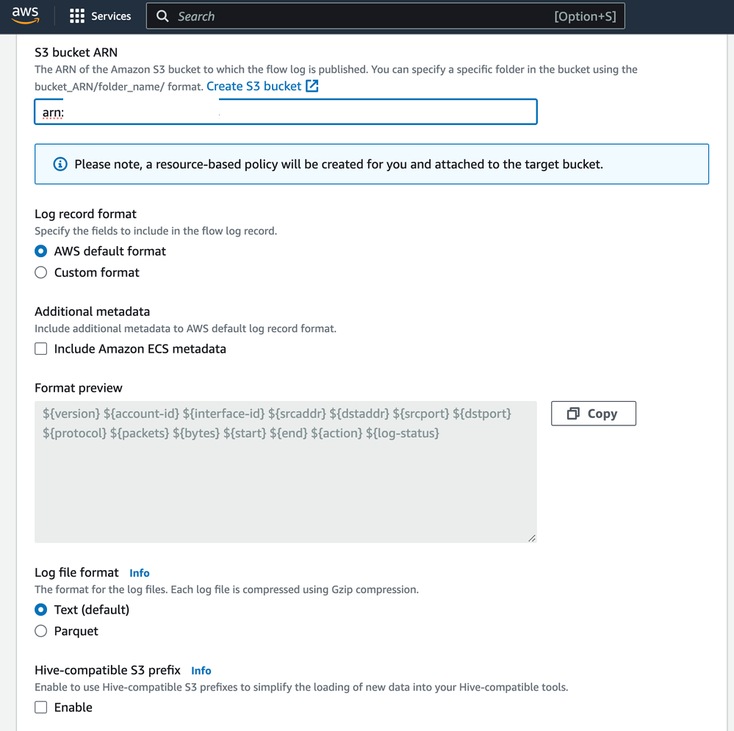Click the Gzip compression description text
Image resolution: width=734 pixels, height=731 pixels.
pyautogui.click(x=227, y=590)
